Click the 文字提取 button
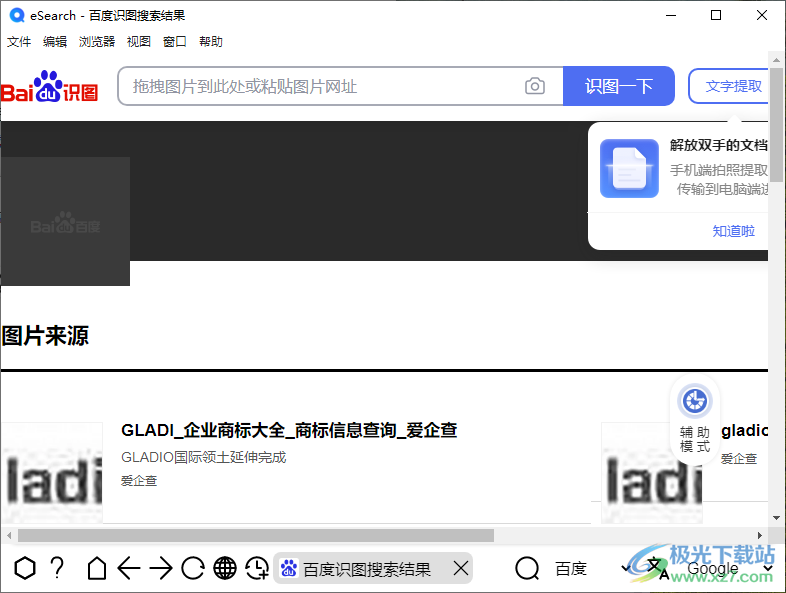This screenshot has height=593, width=786. pyautogui.click(x=728, y=86)
